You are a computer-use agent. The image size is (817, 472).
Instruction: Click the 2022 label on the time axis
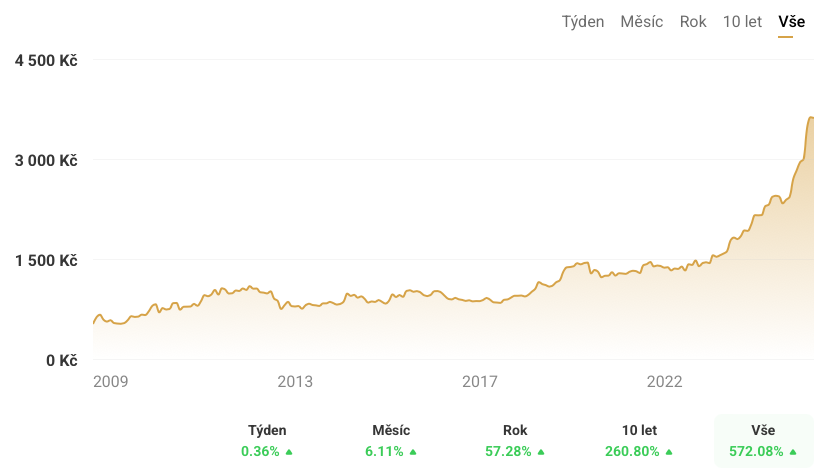(x=664, y=382)
